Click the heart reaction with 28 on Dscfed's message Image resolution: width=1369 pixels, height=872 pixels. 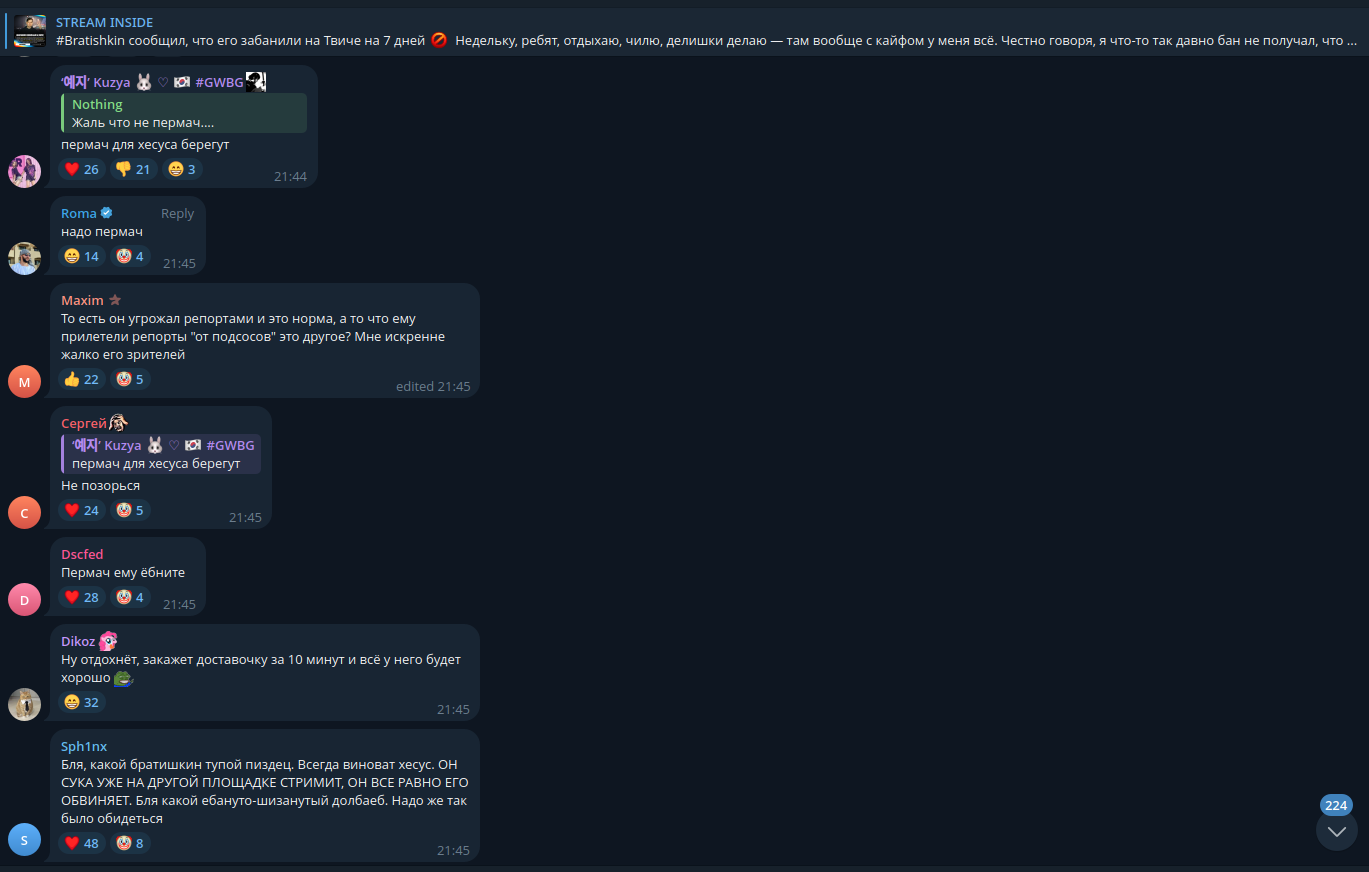(81, 597)
